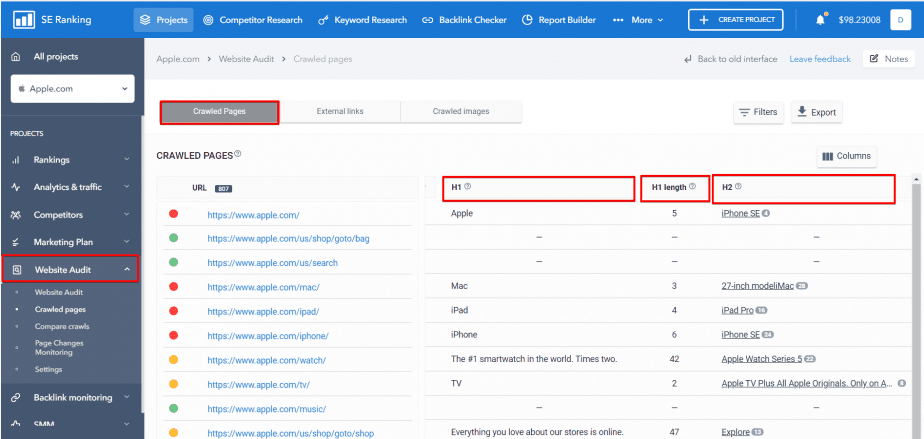Select Website Audit sidebar sub-item
This screenshot has height=439, width=924.
(x=59, y=292)
